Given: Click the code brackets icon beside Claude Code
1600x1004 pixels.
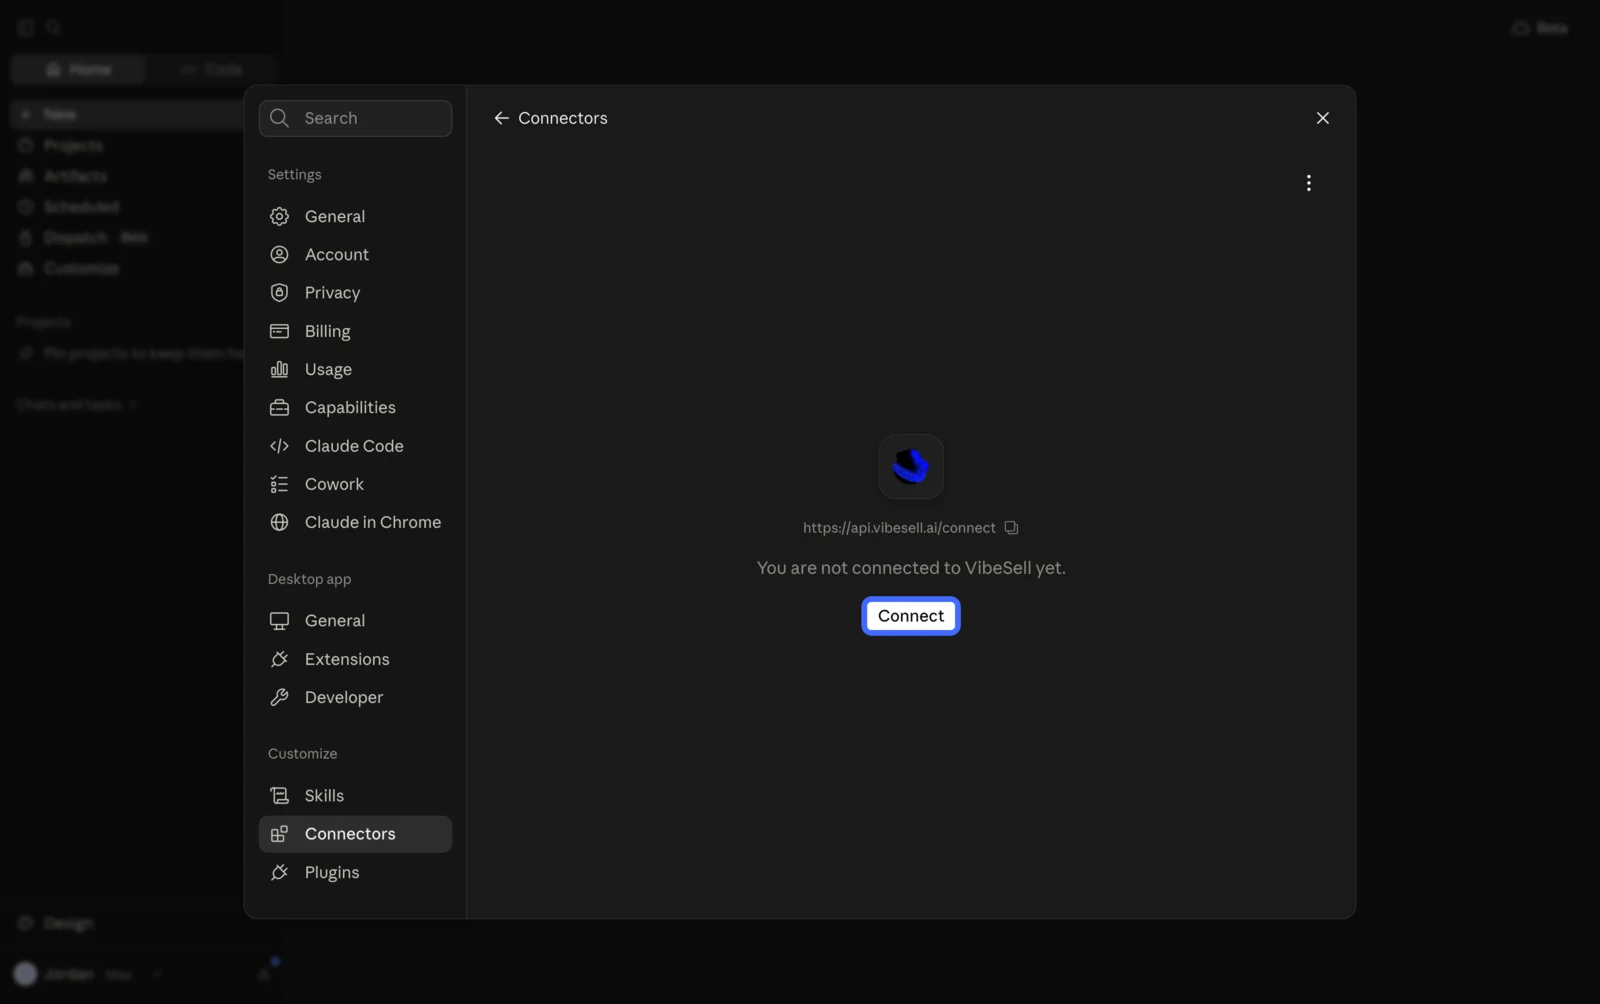Looking at the screenshot, I should coord(280,446).
